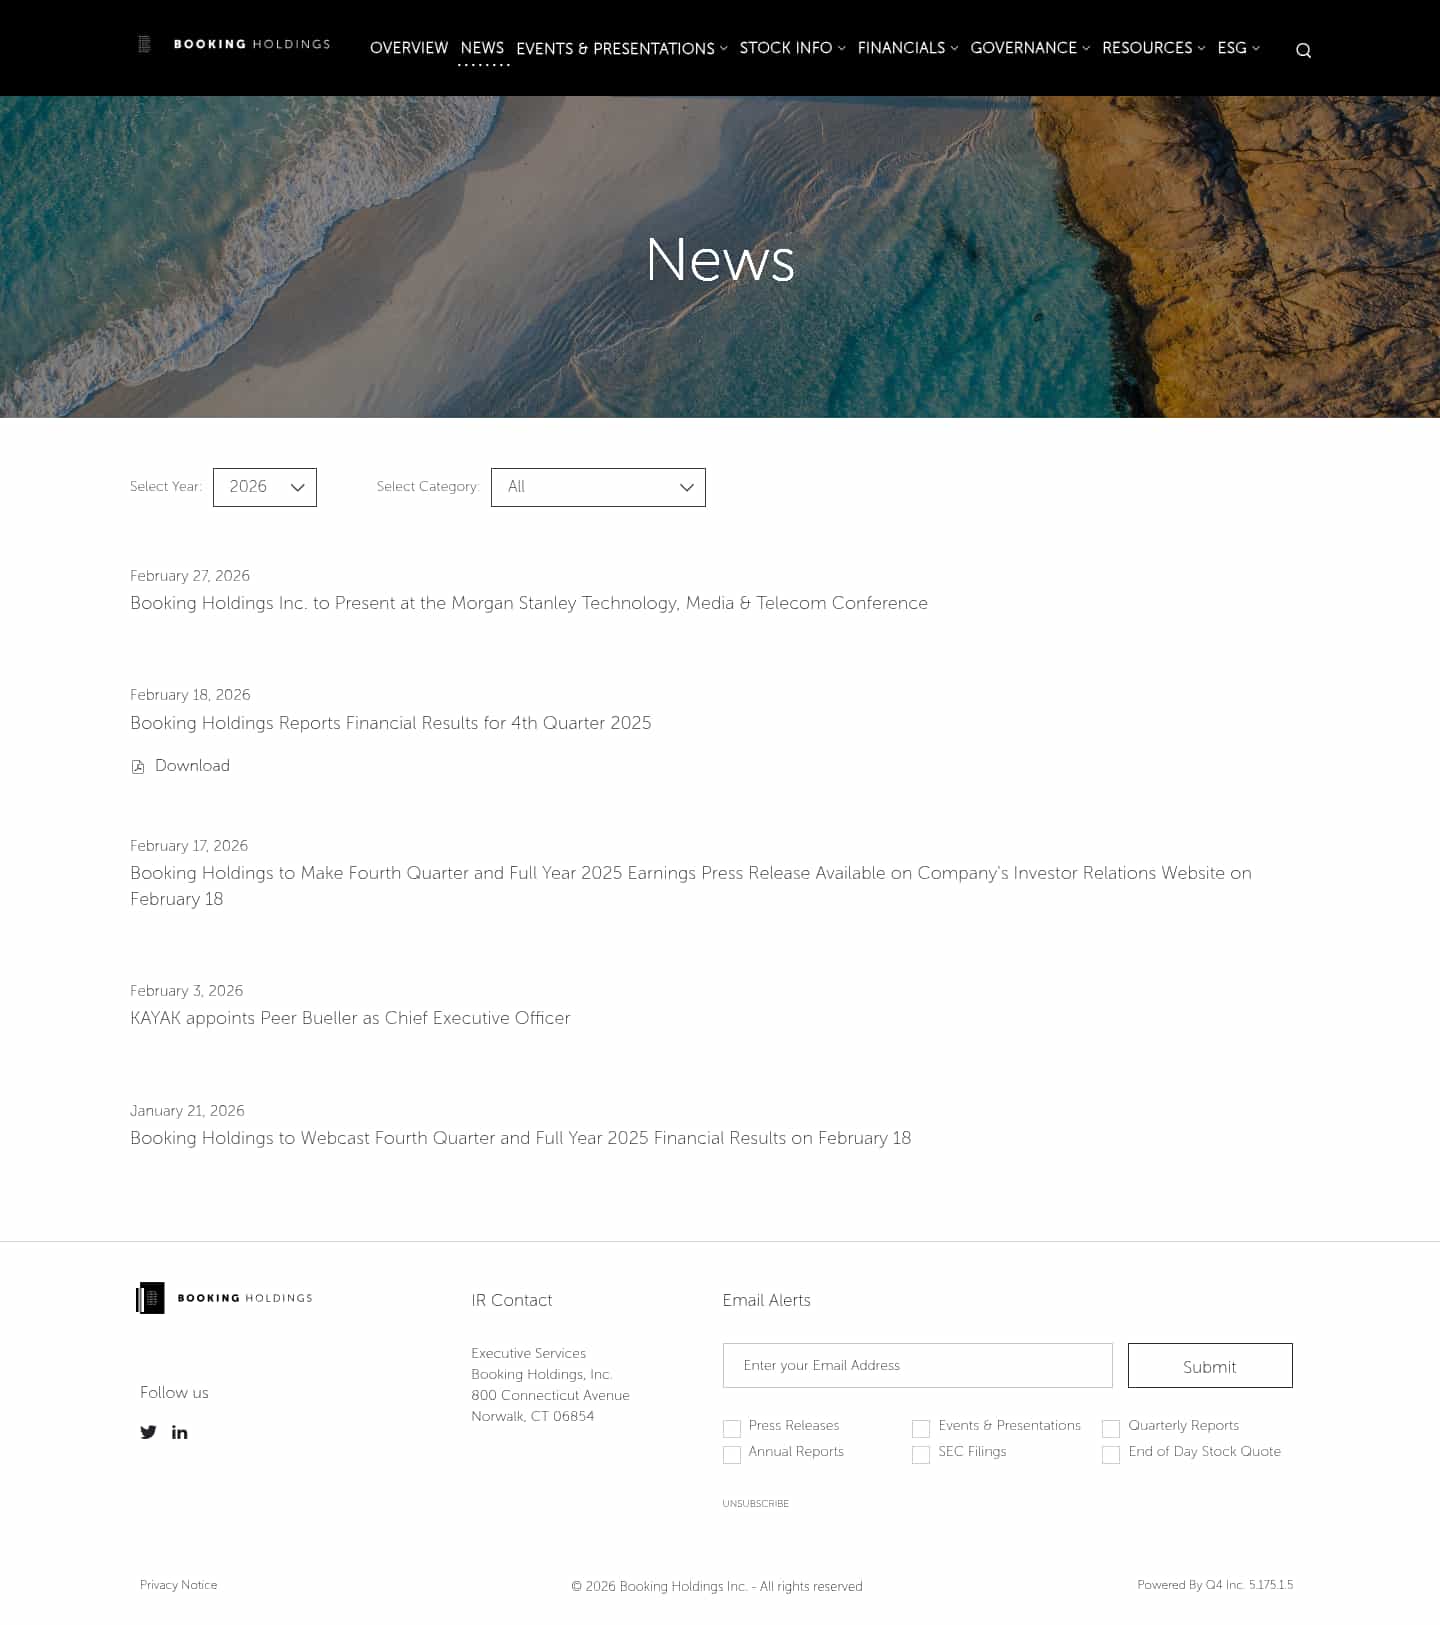Open the Webcast Fourth Quarter results announcement

tap(520, 1138)
